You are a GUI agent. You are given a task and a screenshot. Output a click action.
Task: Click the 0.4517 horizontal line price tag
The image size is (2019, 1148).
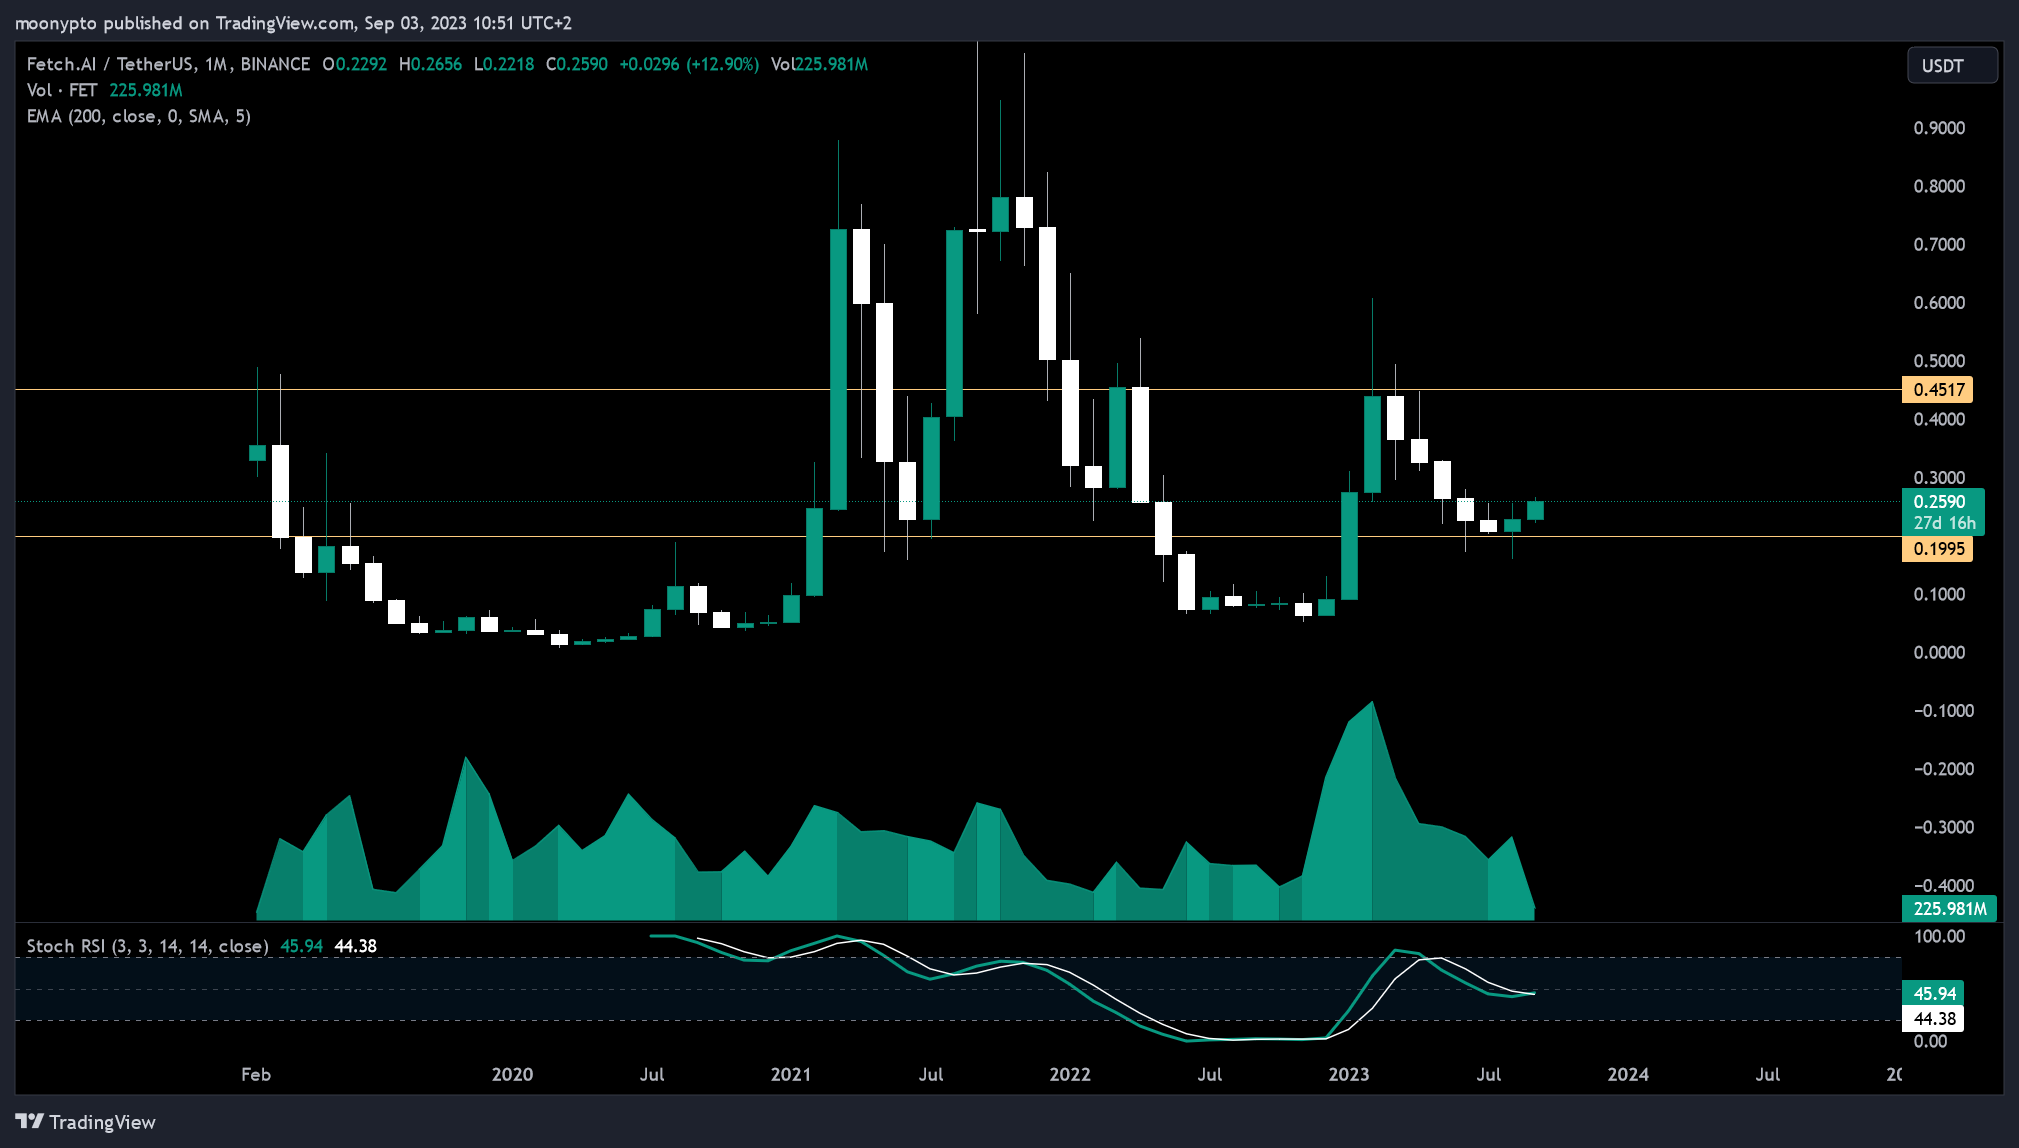(1937, 390)
